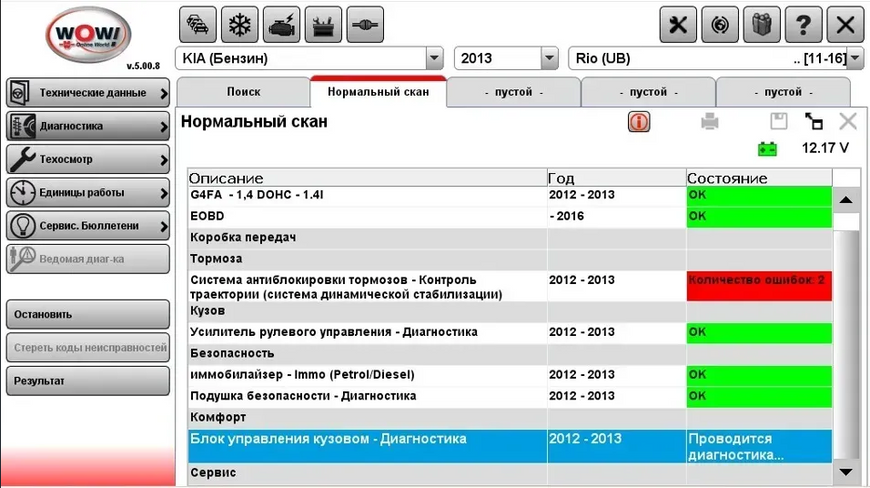Click the Состояние column header
The width and height of the screenshot is (870, 488).
(x=759, y=178)
